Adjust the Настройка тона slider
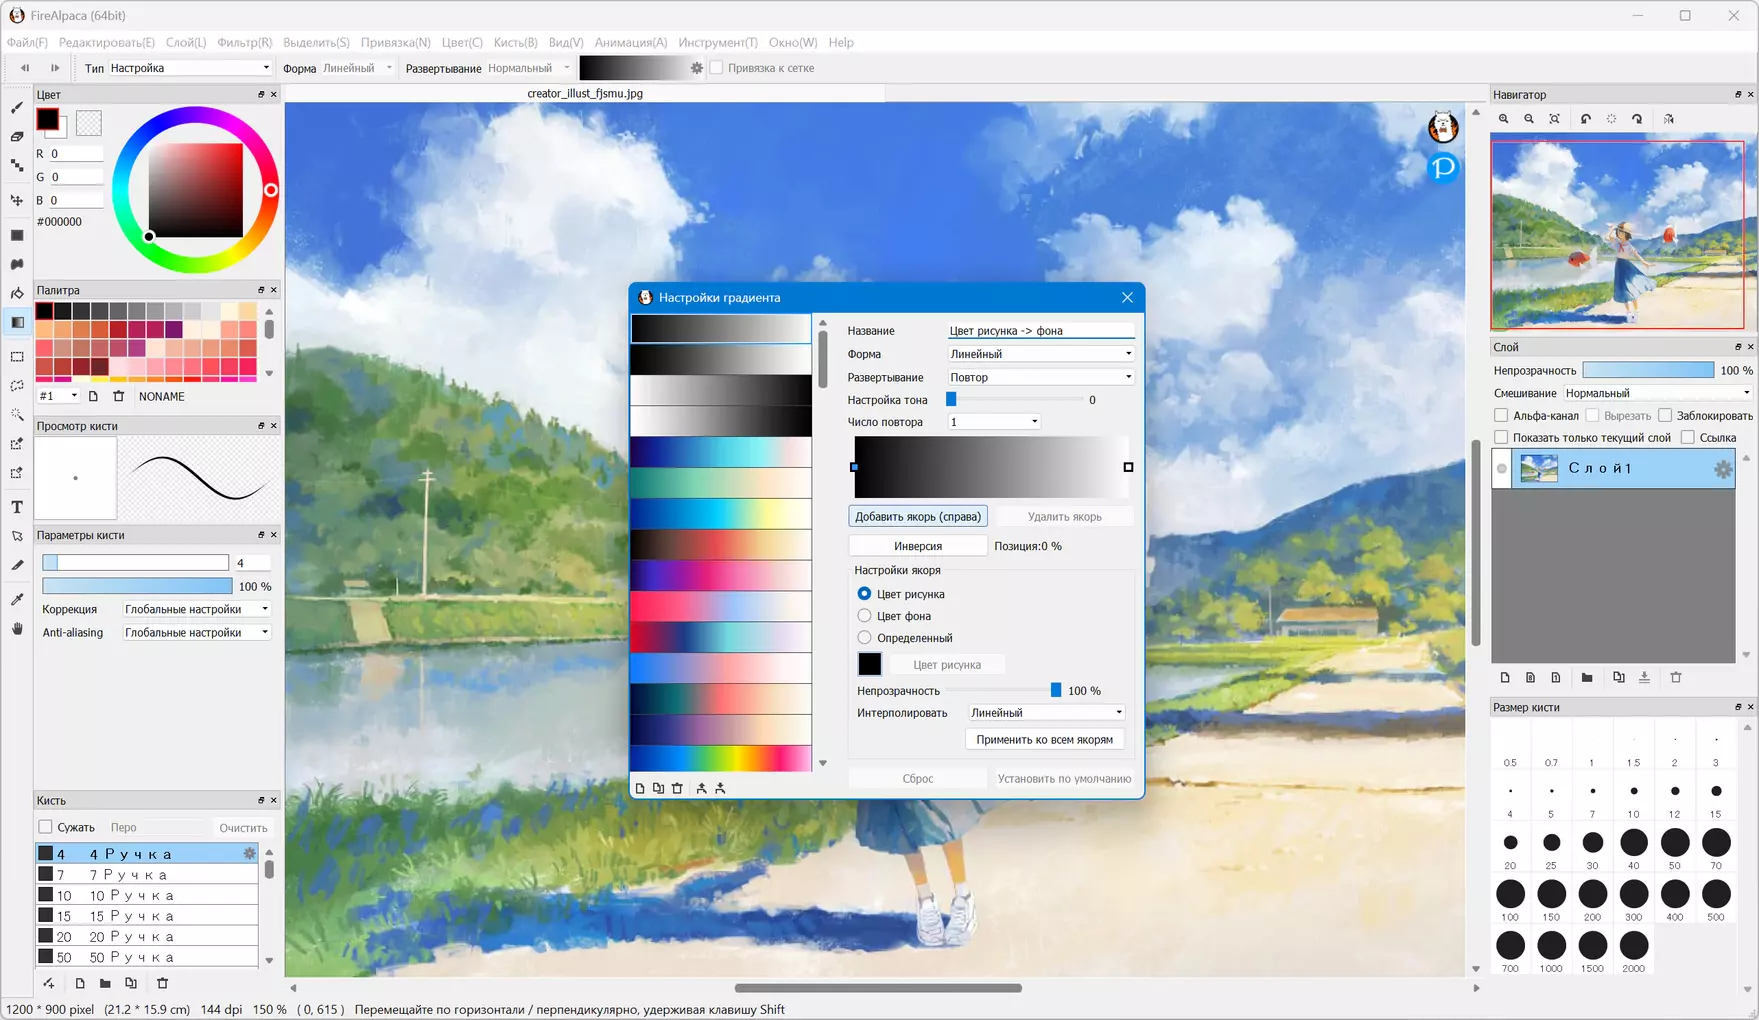Viewport: 1759px width, 1020px height. pyautogui.click(x=1015, y=400)
